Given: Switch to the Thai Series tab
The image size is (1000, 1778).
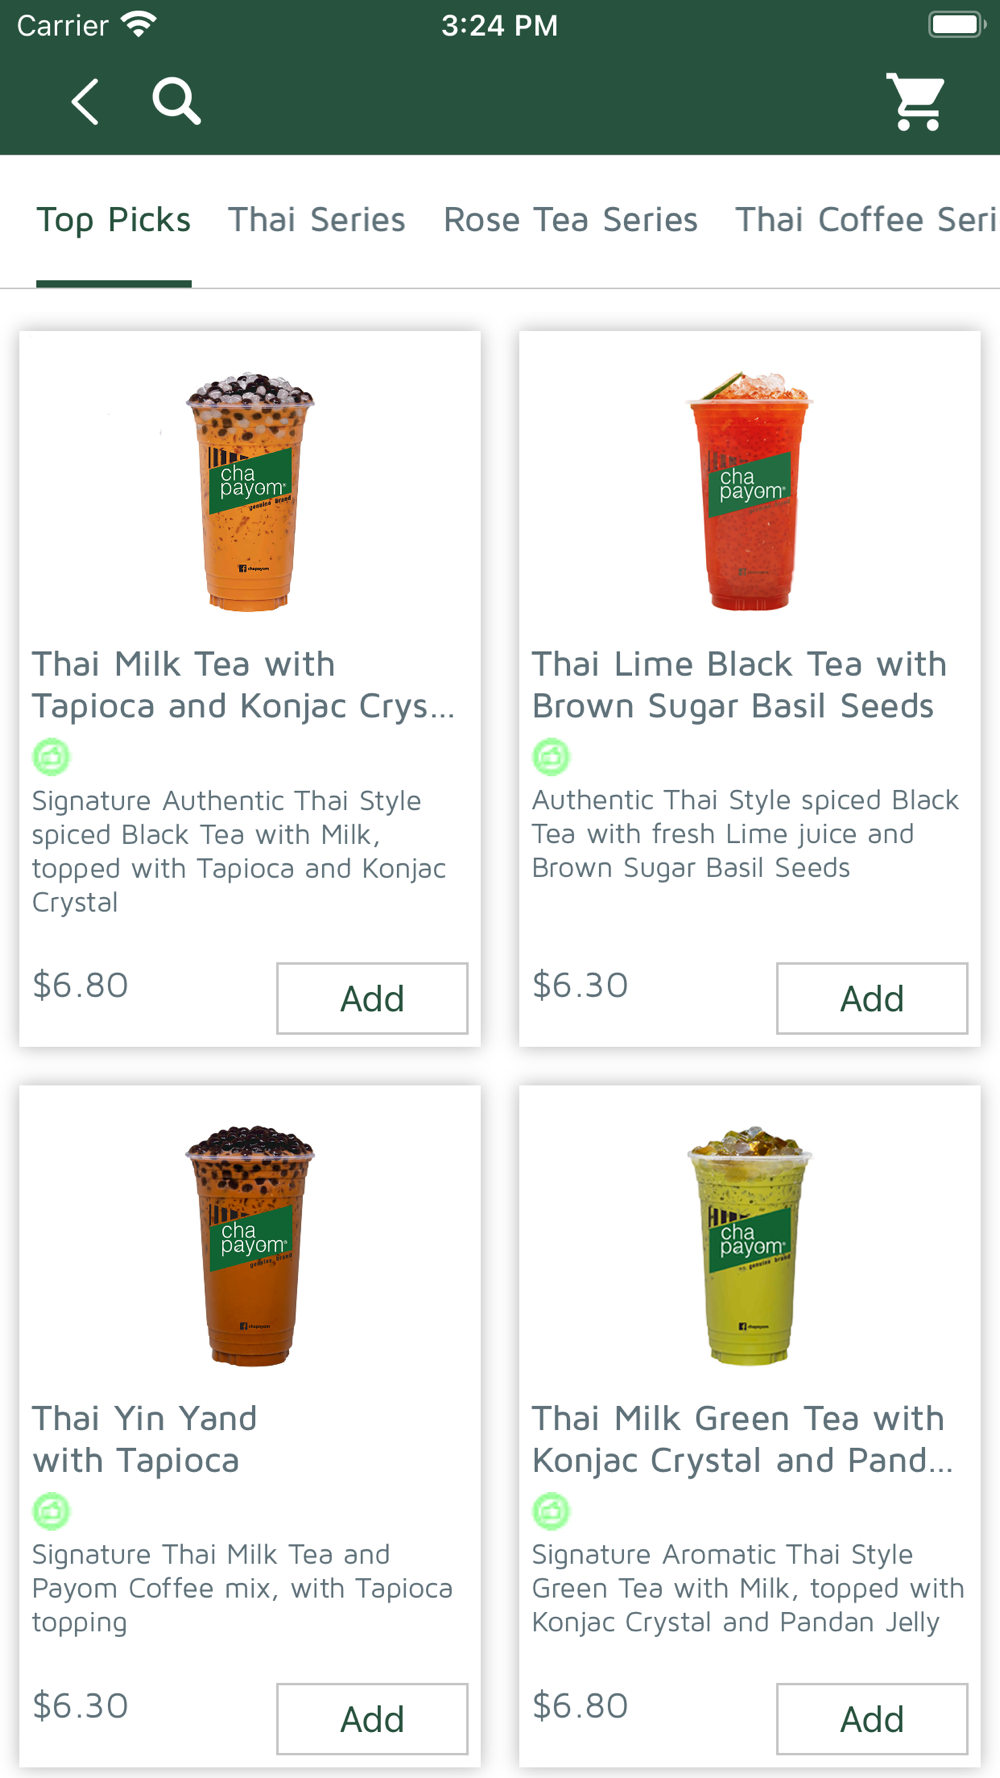Looking at the screenshot, I should pyautogui.click(x=316, y=220).
